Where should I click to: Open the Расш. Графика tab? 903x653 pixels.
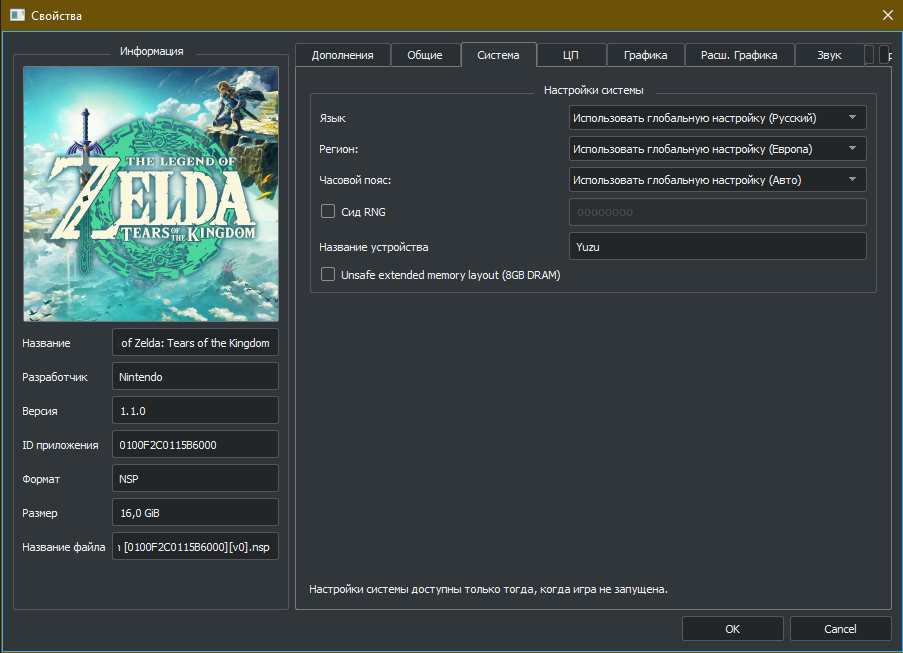pos(739,55)
